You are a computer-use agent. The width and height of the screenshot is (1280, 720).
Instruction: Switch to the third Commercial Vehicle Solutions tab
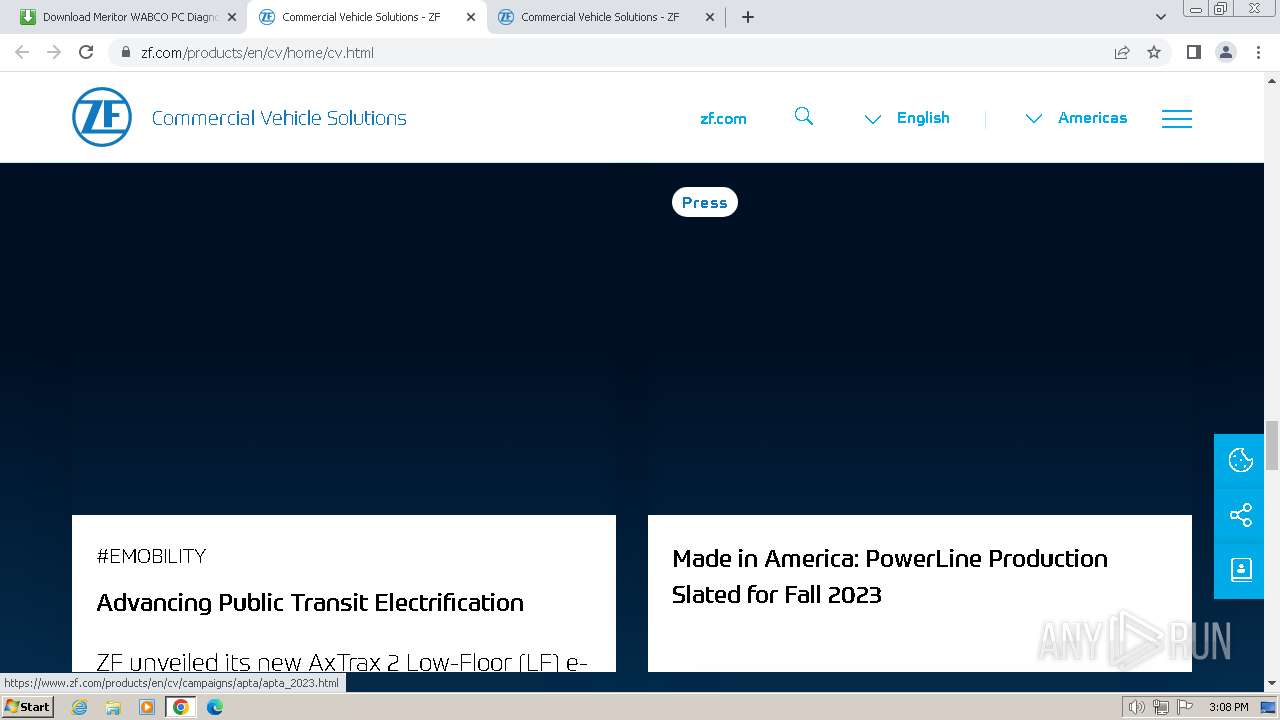pos(606,17)
